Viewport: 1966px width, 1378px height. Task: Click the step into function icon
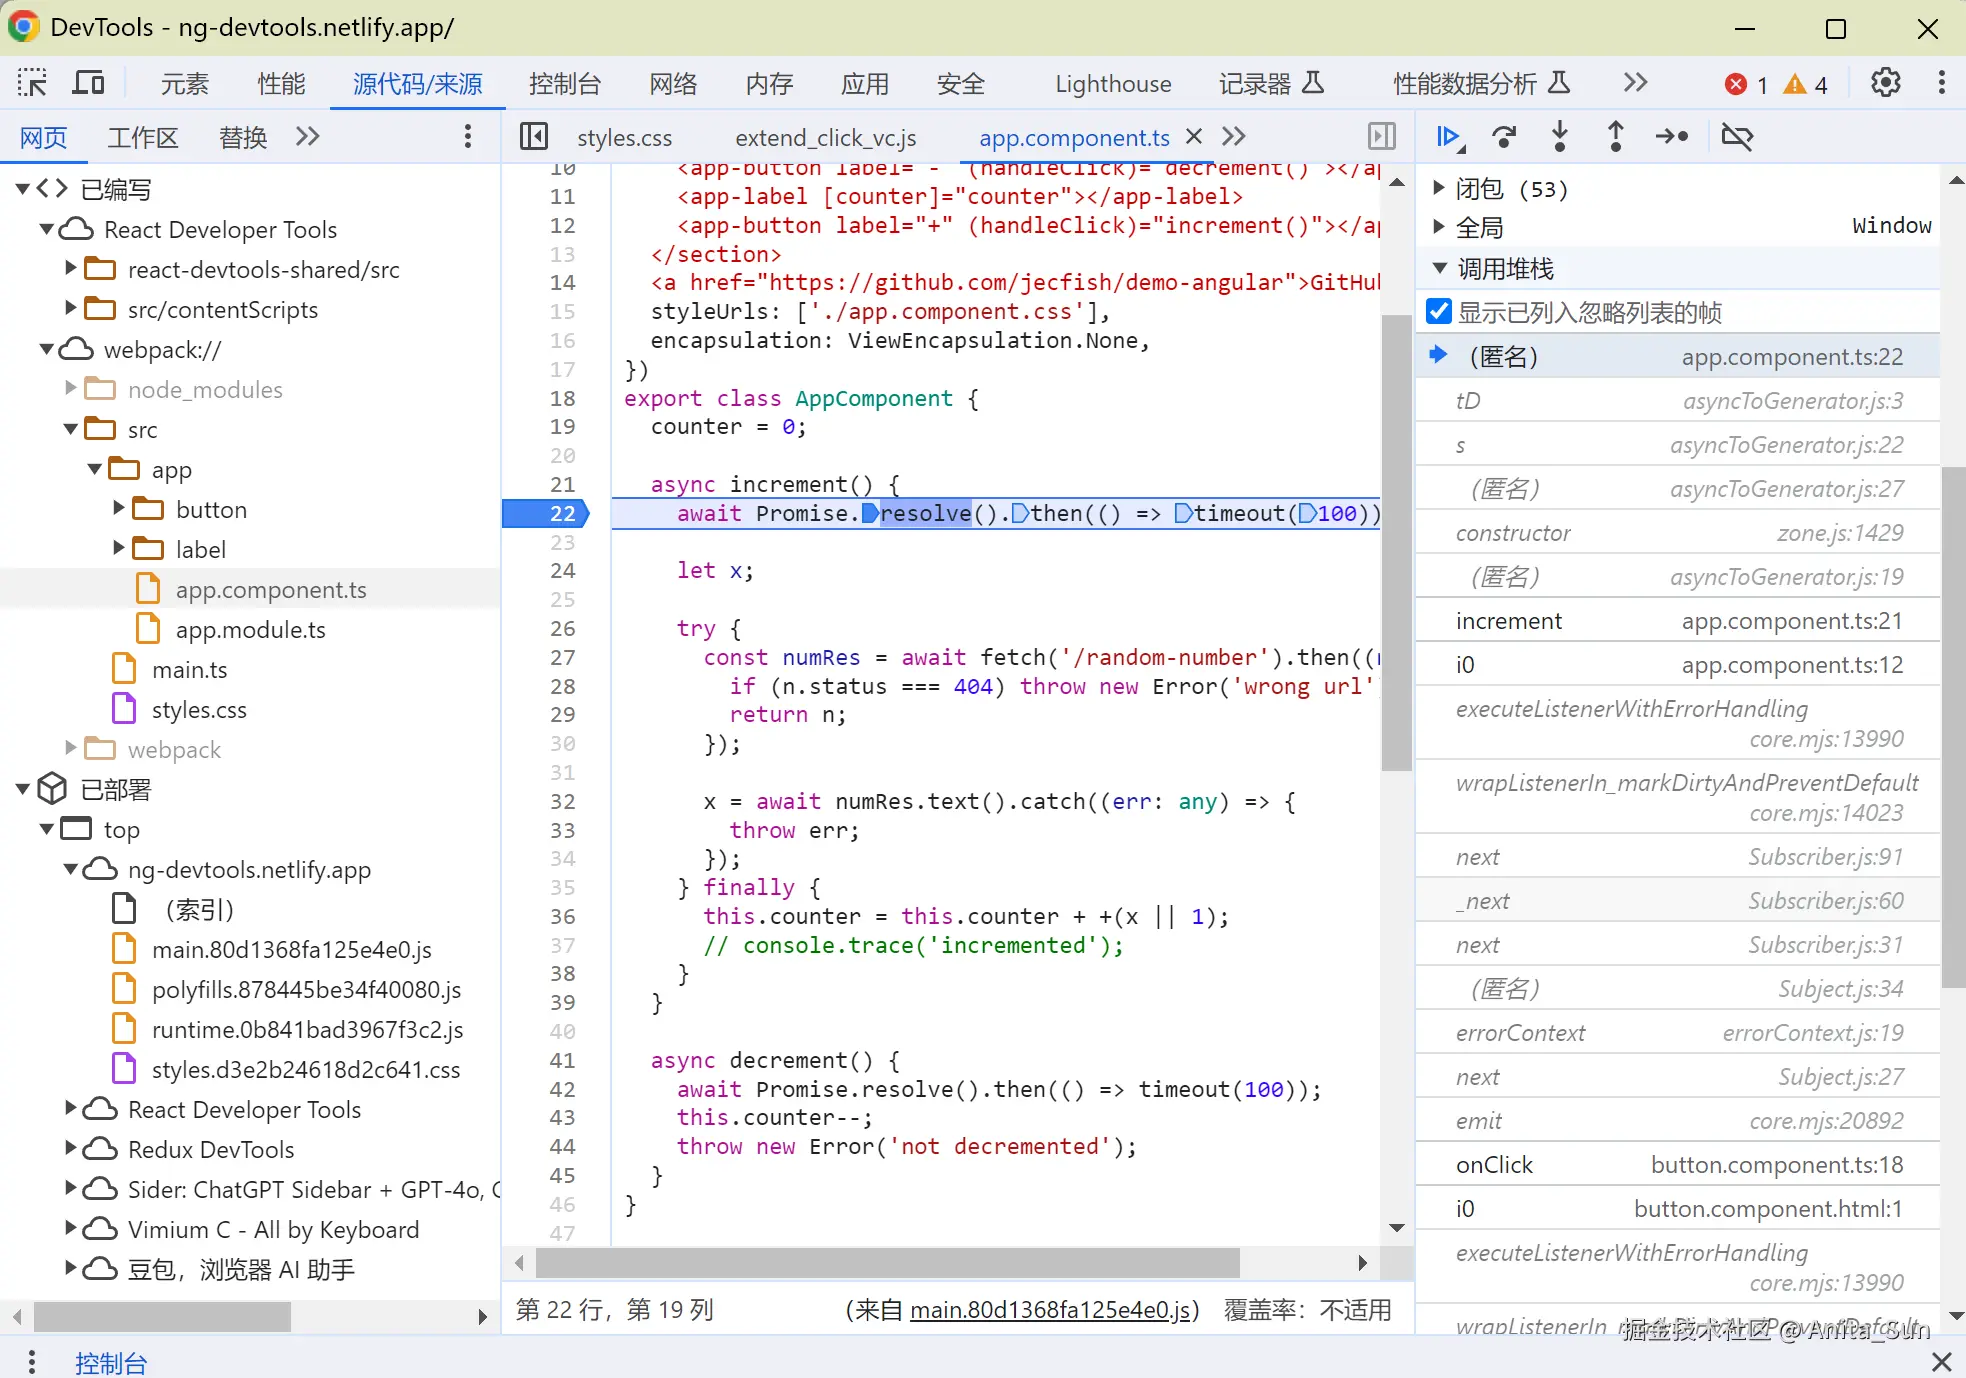tap(1559, 137)
